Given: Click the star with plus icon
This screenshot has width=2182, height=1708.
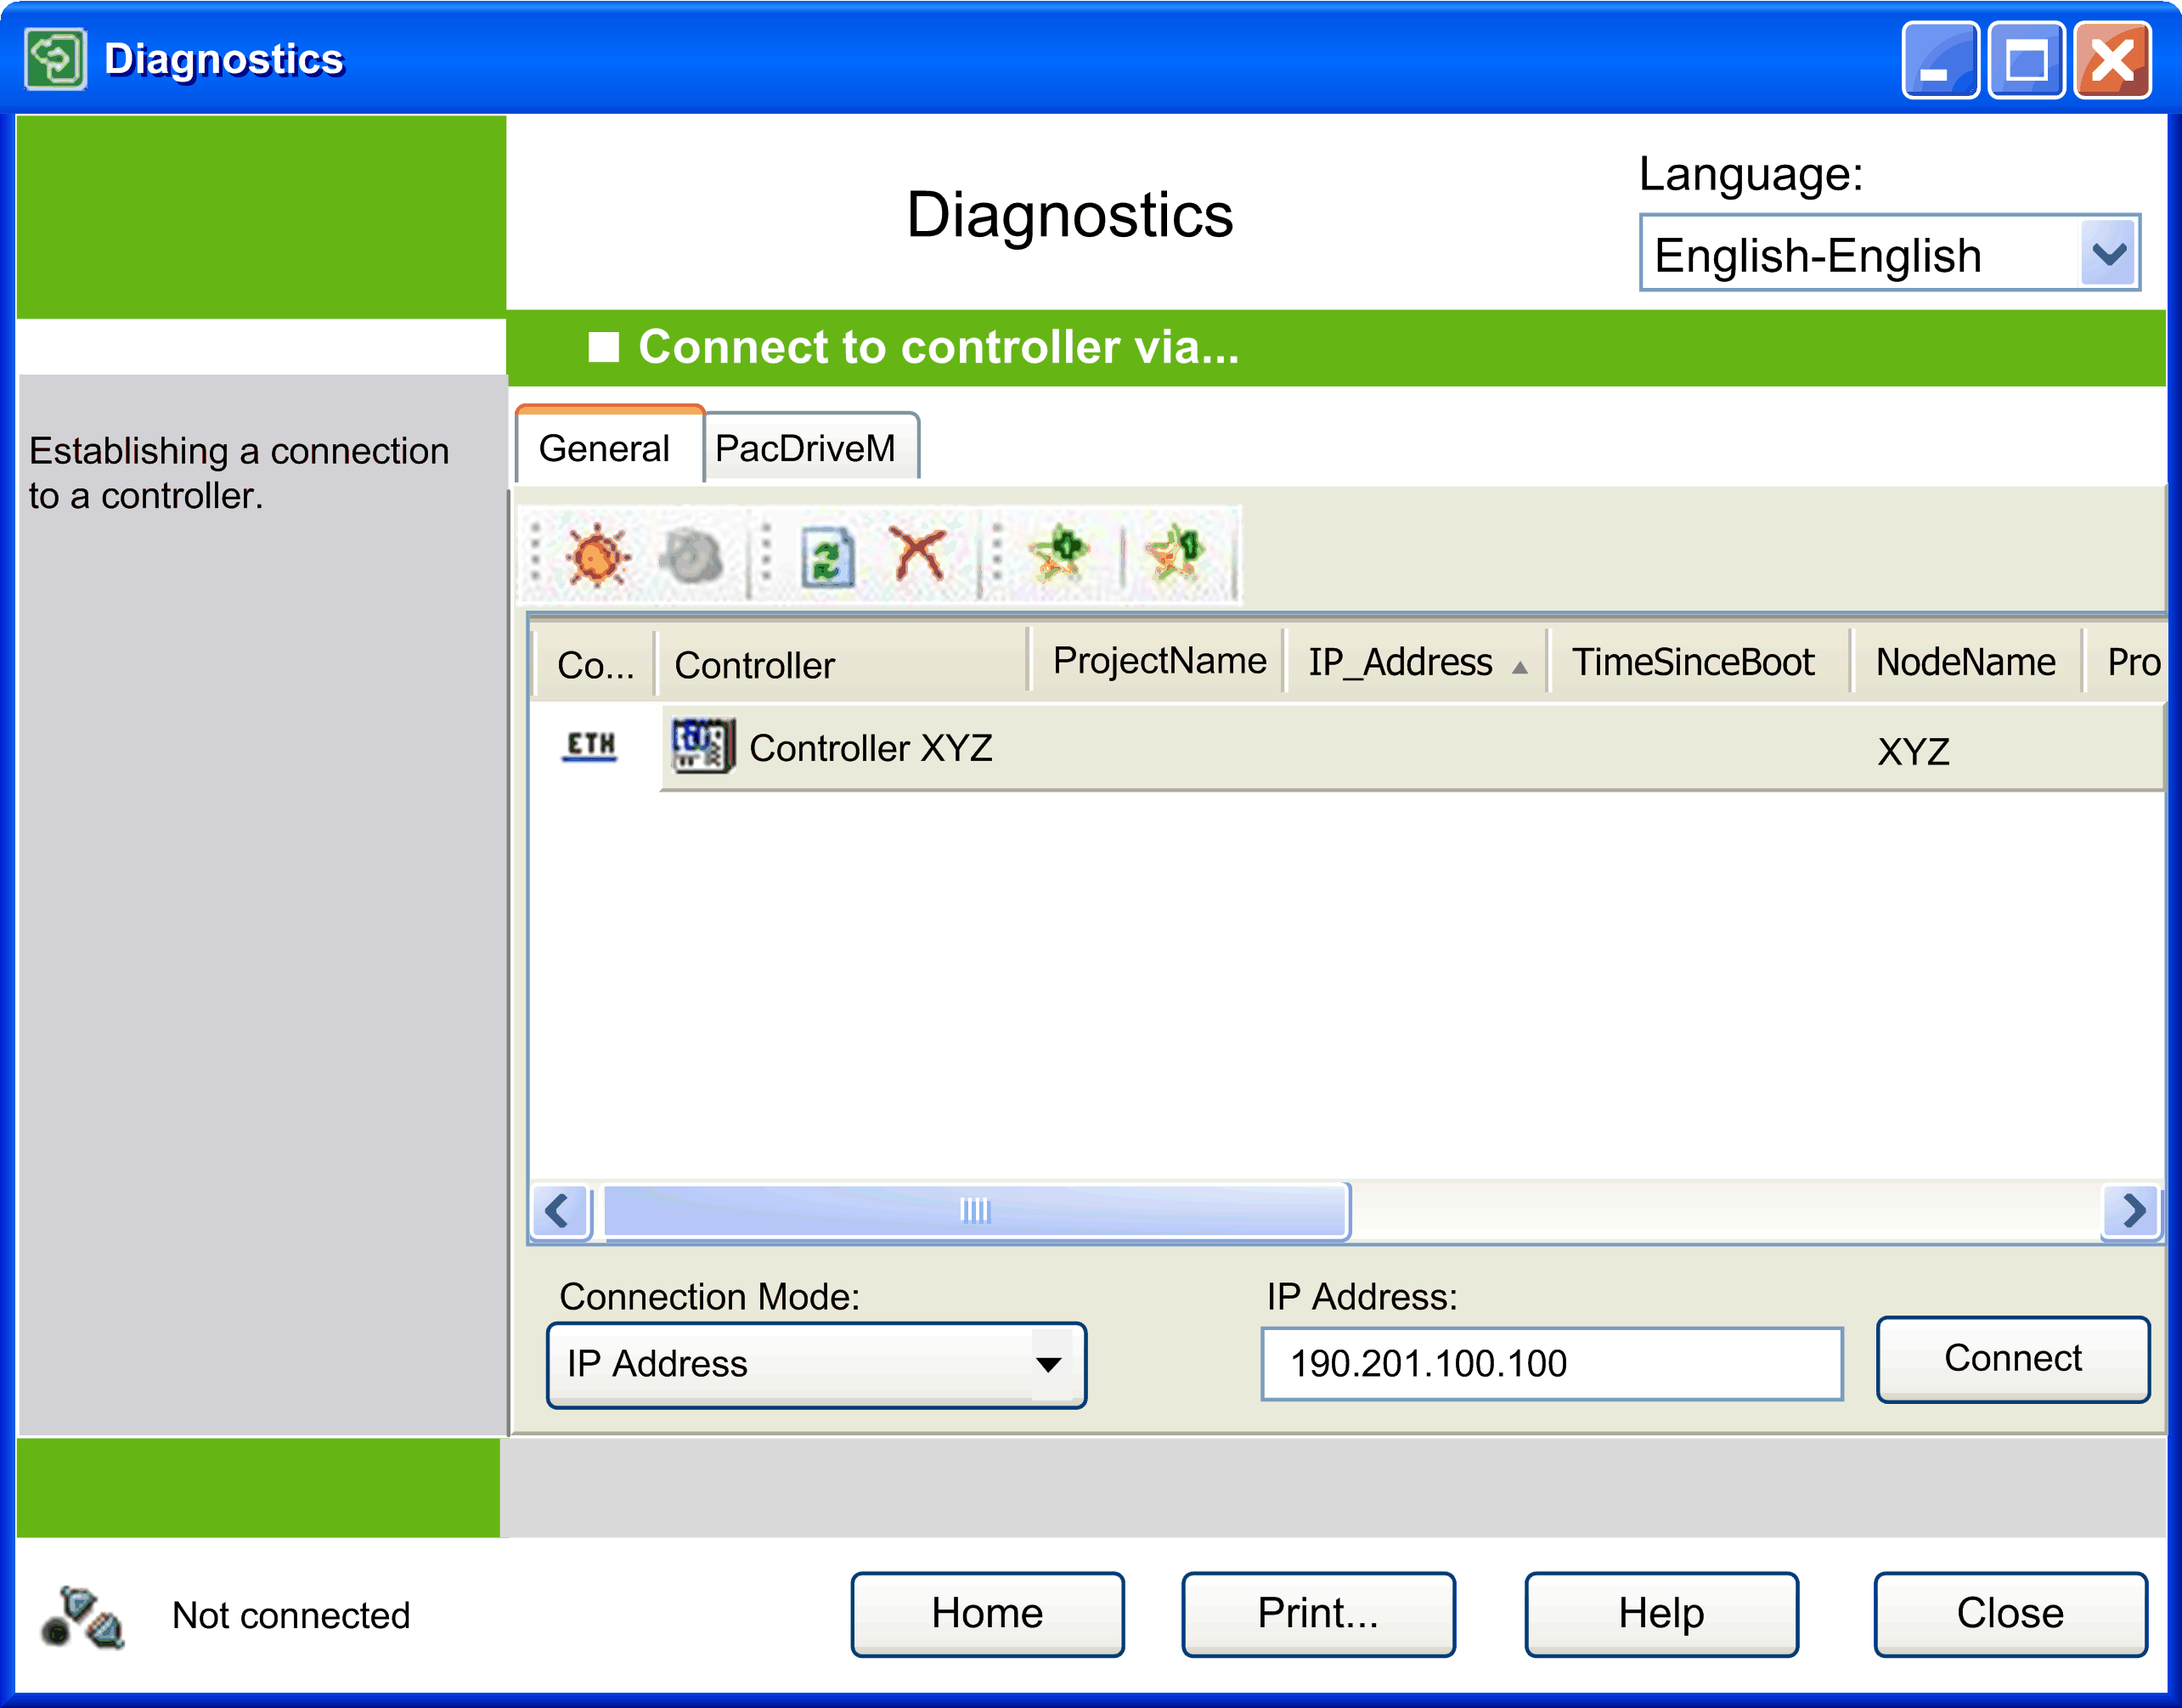Looking at the screenshot, I should point(1059,554).
